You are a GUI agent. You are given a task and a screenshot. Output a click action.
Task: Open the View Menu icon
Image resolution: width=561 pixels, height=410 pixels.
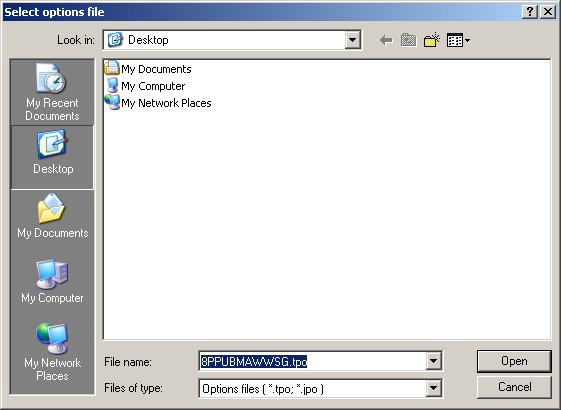(458, 40)
